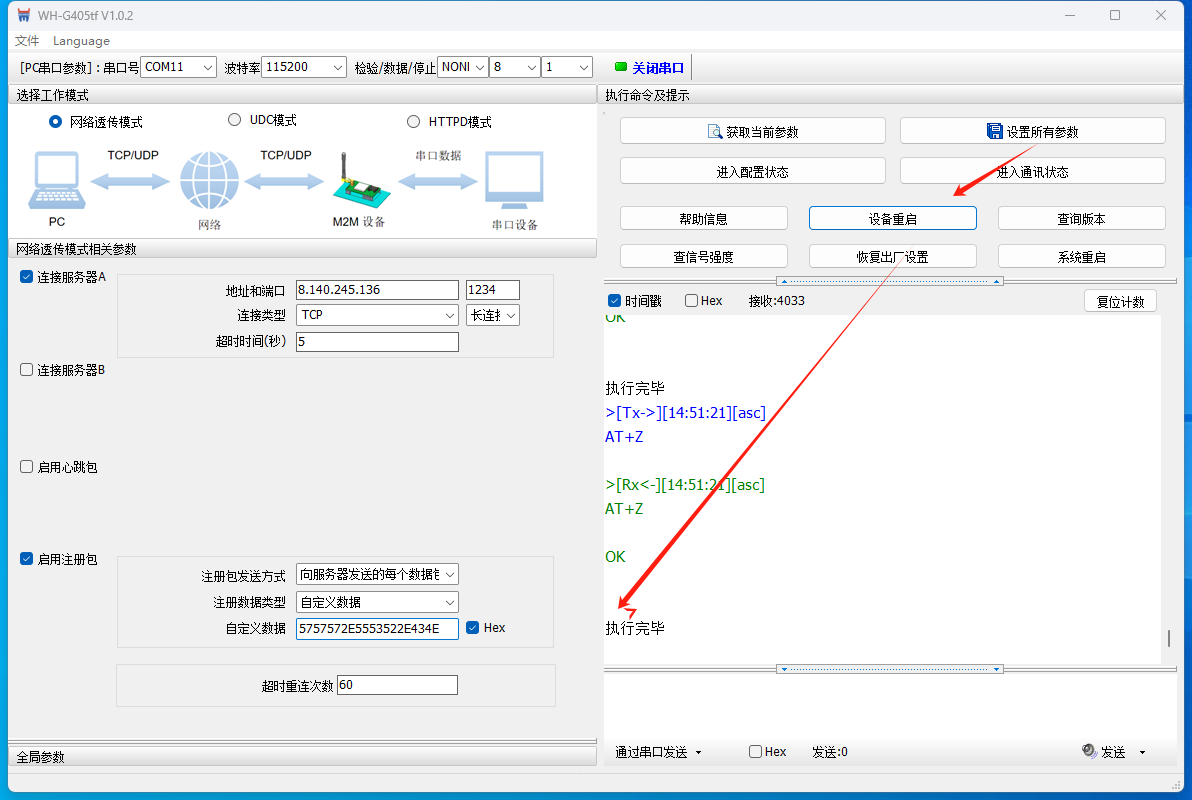This screenshot has width=1192, height=800.
Task: Click 系统重启 button
Action: coord(1081,256)
